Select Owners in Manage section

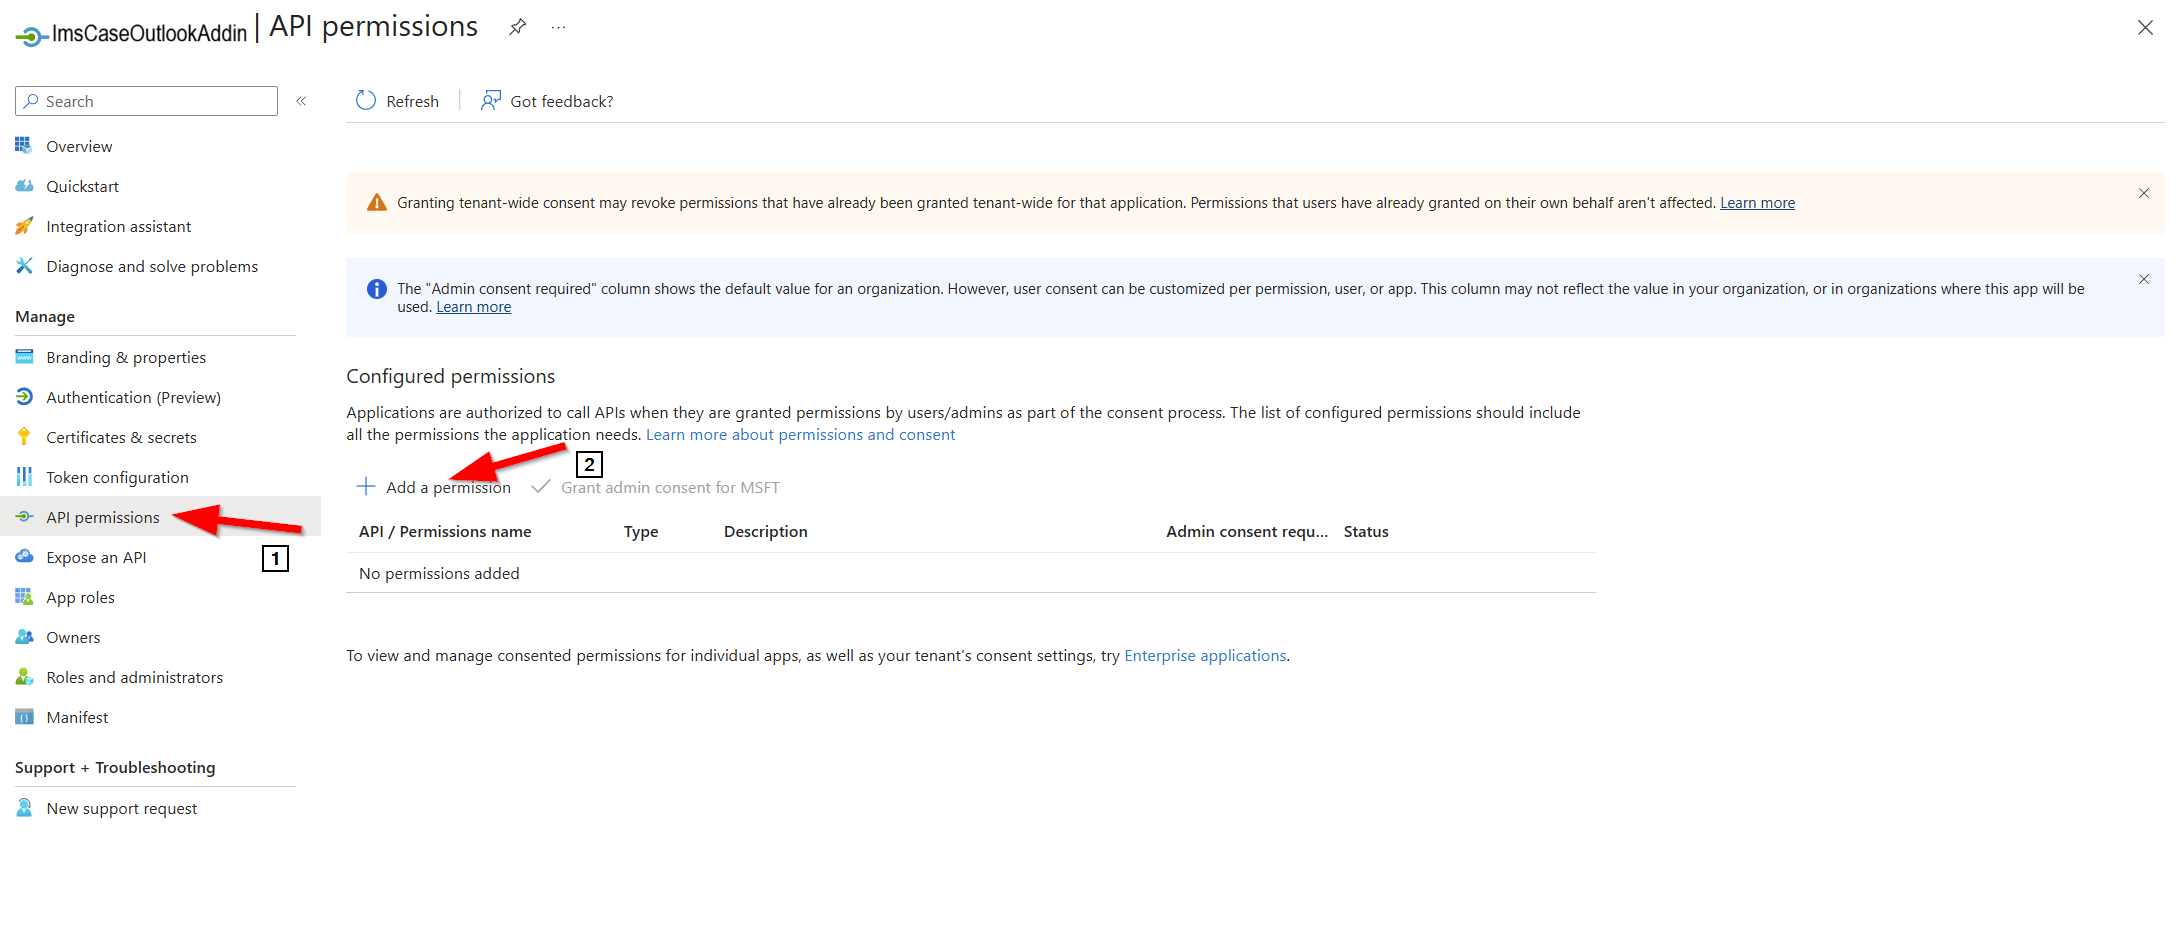click(x=73, y=637)
